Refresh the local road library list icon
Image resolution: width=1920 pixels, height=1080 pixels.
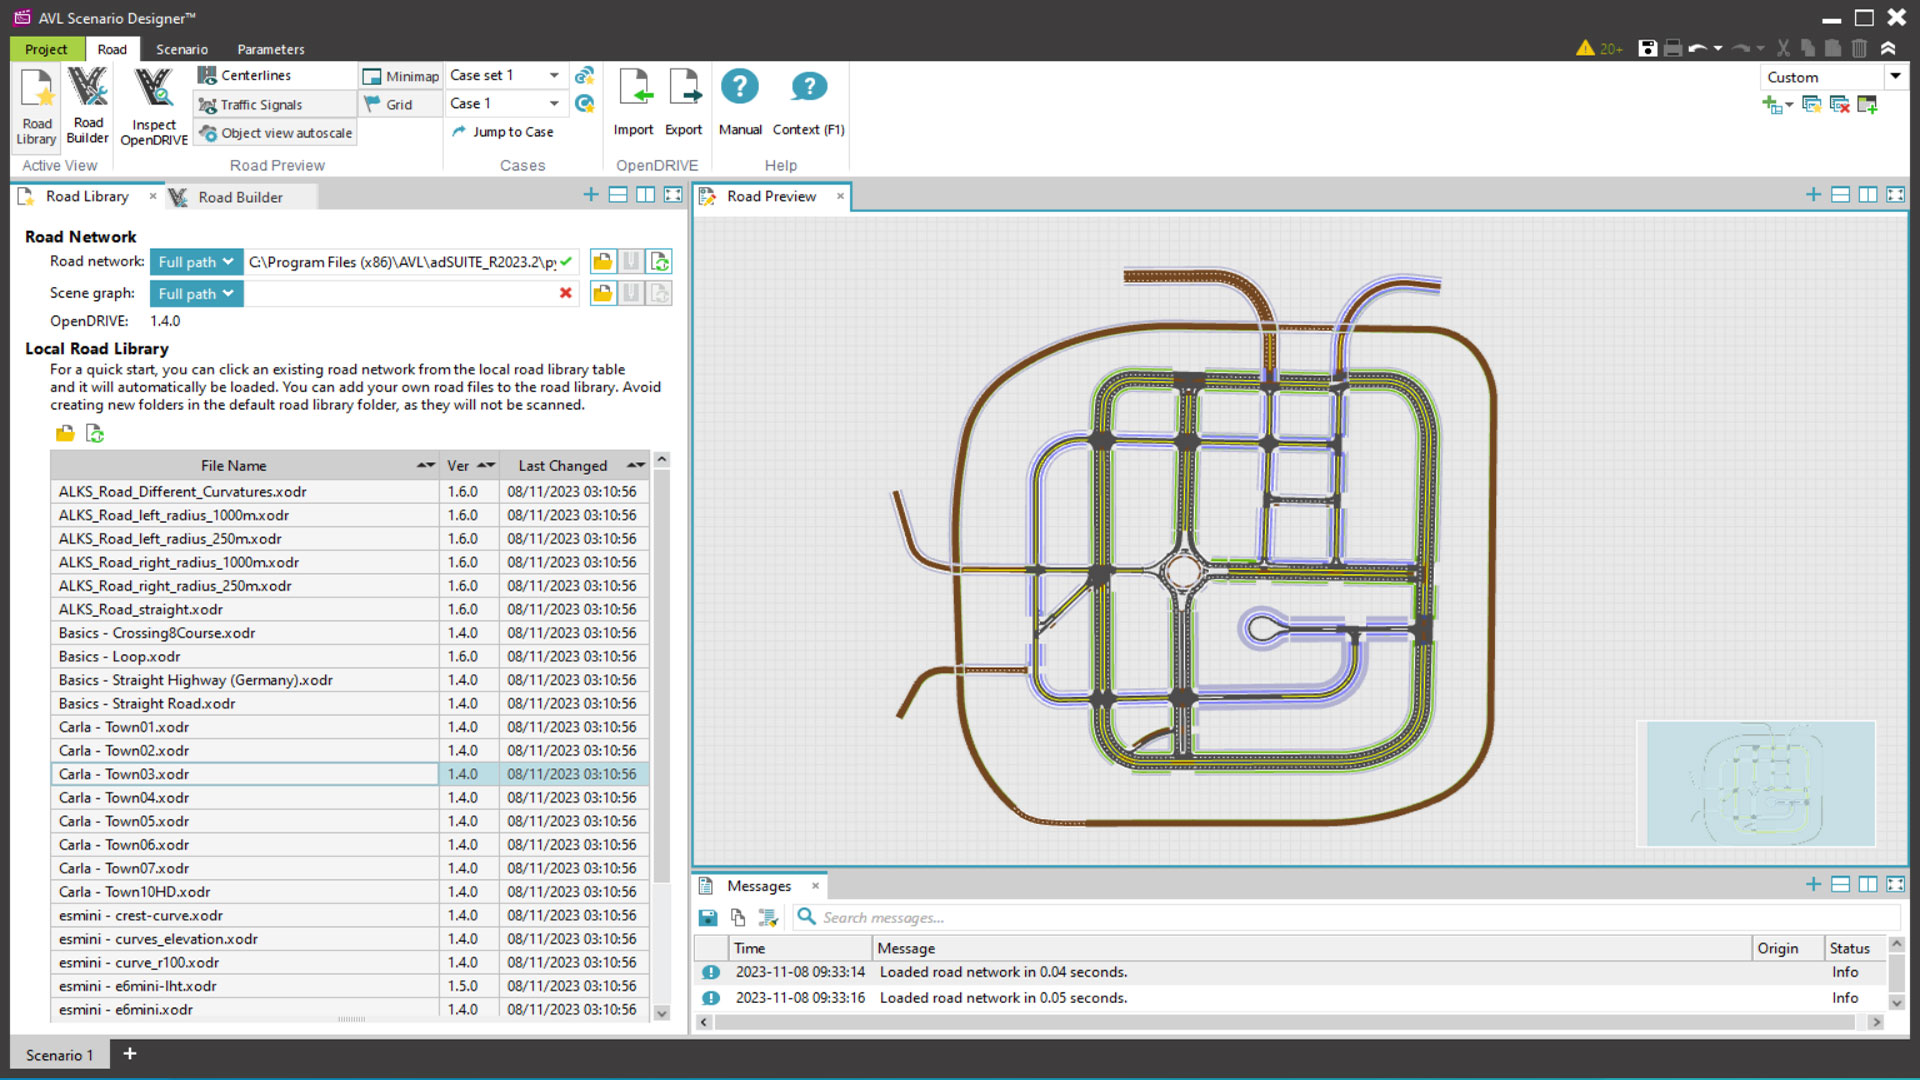[x=95, y=433]
